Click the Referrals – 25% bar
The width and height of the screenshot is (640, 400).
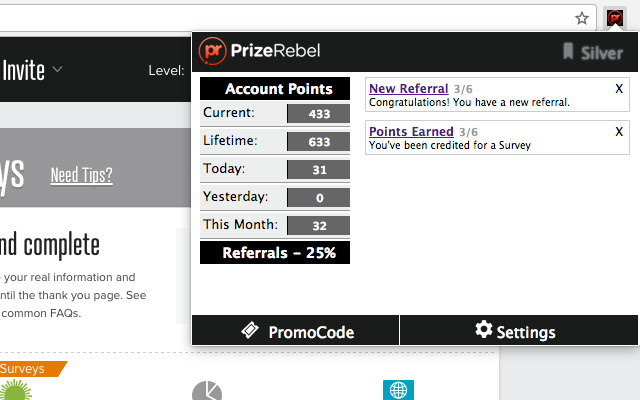click(275, 253)
